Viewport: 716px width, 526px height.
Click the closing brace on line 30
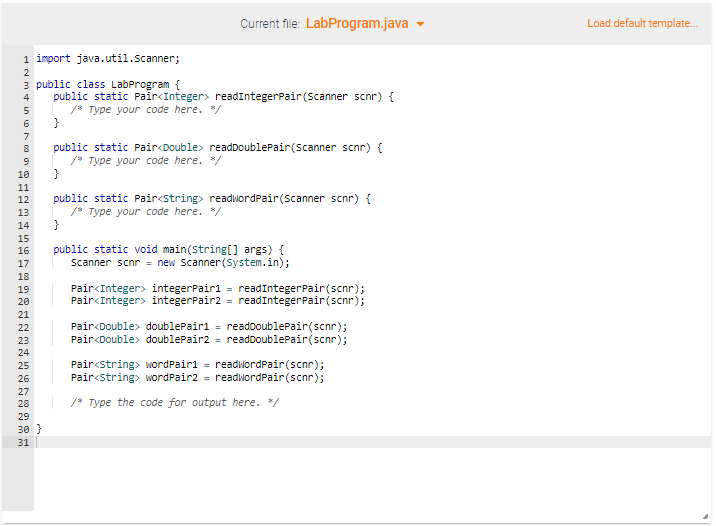(39, 429)
